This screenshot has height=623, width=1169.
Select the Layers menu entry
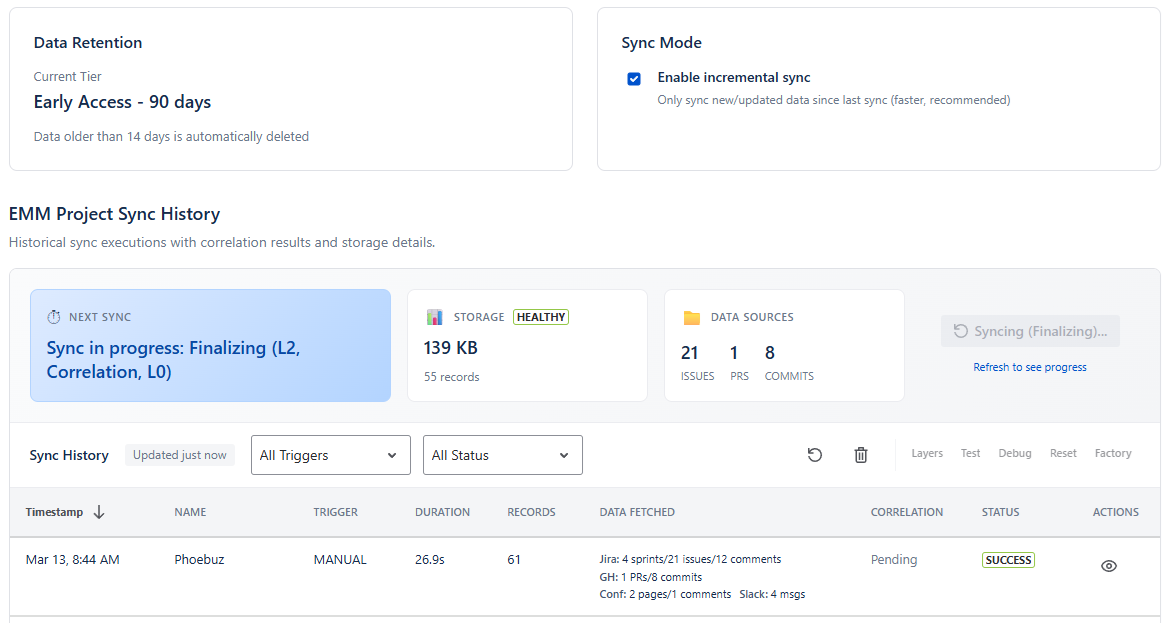(x=926, y=453)
